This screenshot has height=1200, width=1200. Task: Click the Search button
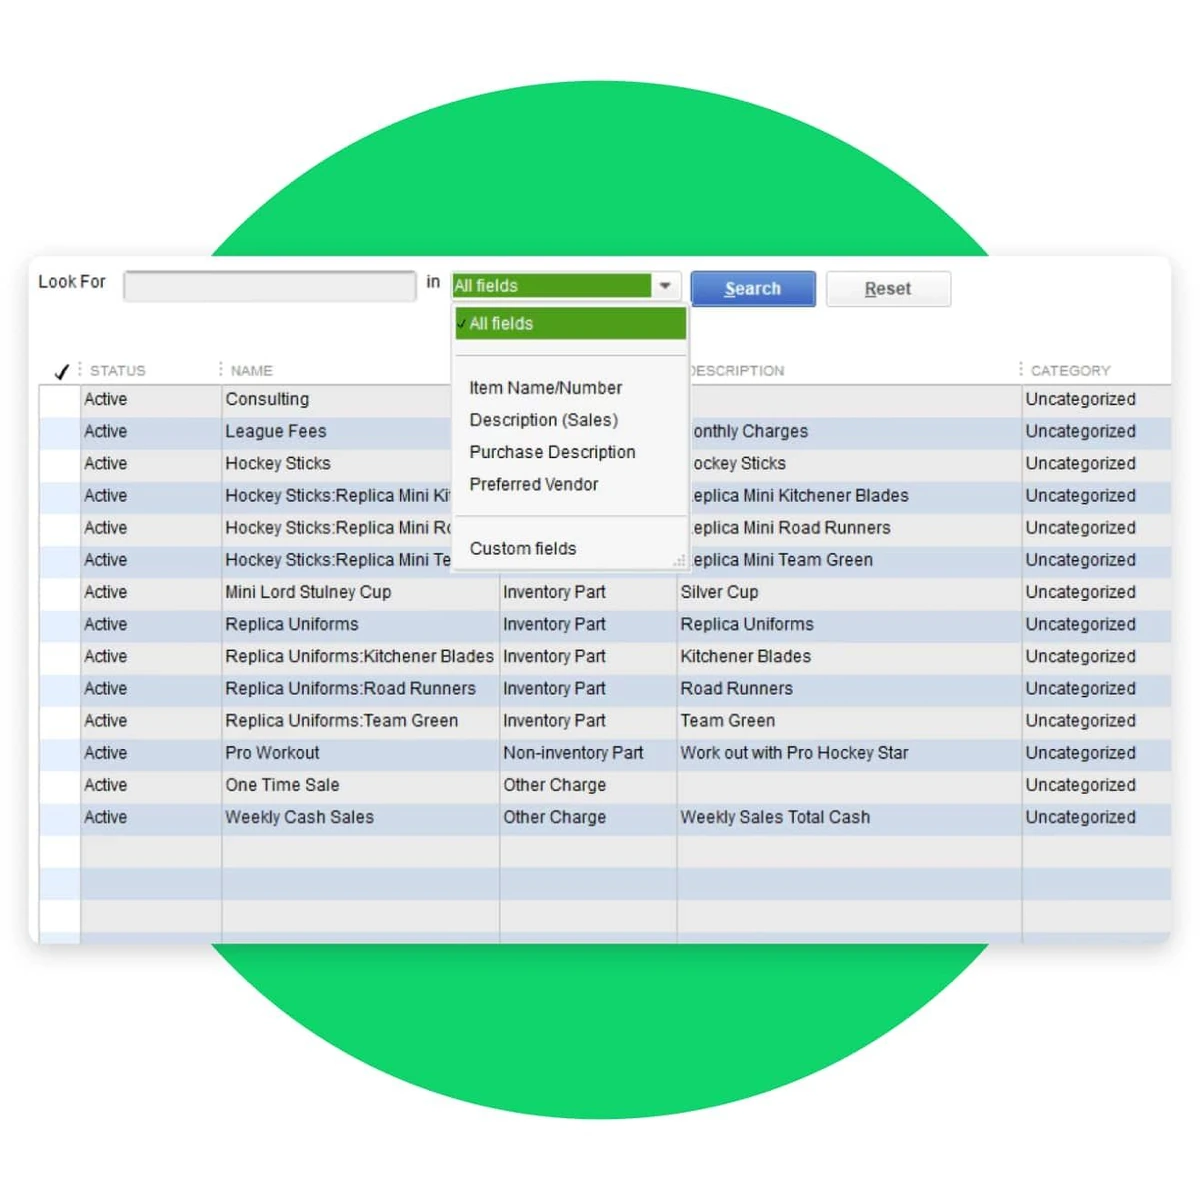(x=753, y=289)
